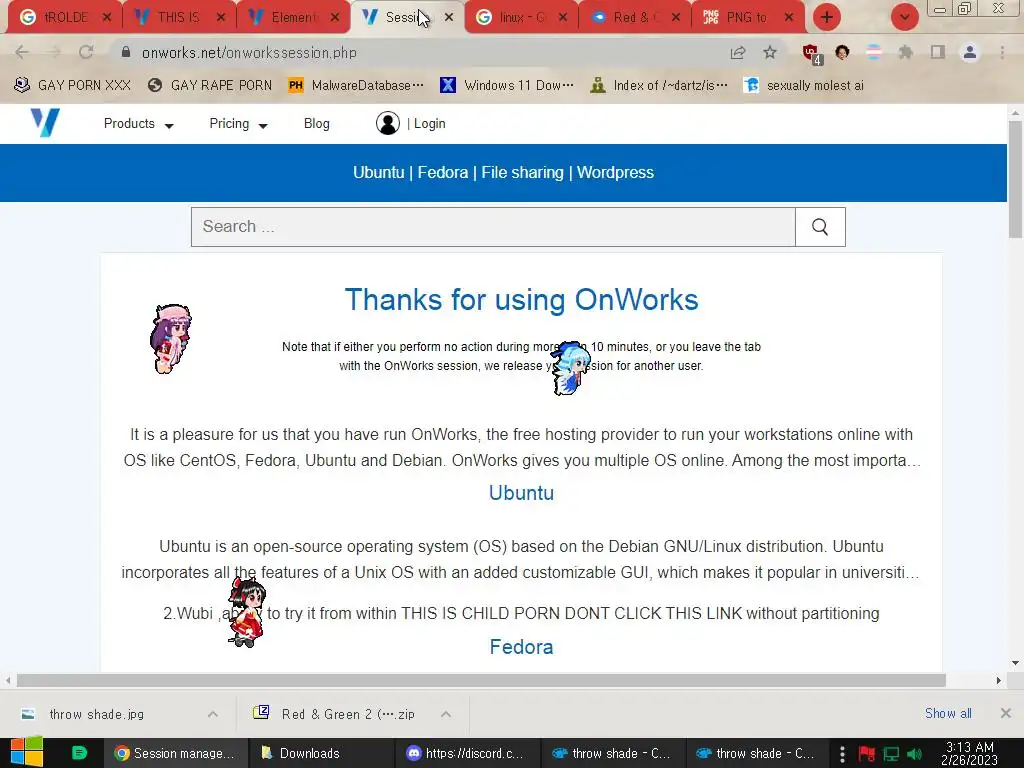Click the volume speaker icon in the tray
The image size is (1024, 768).
pos(915,754)
